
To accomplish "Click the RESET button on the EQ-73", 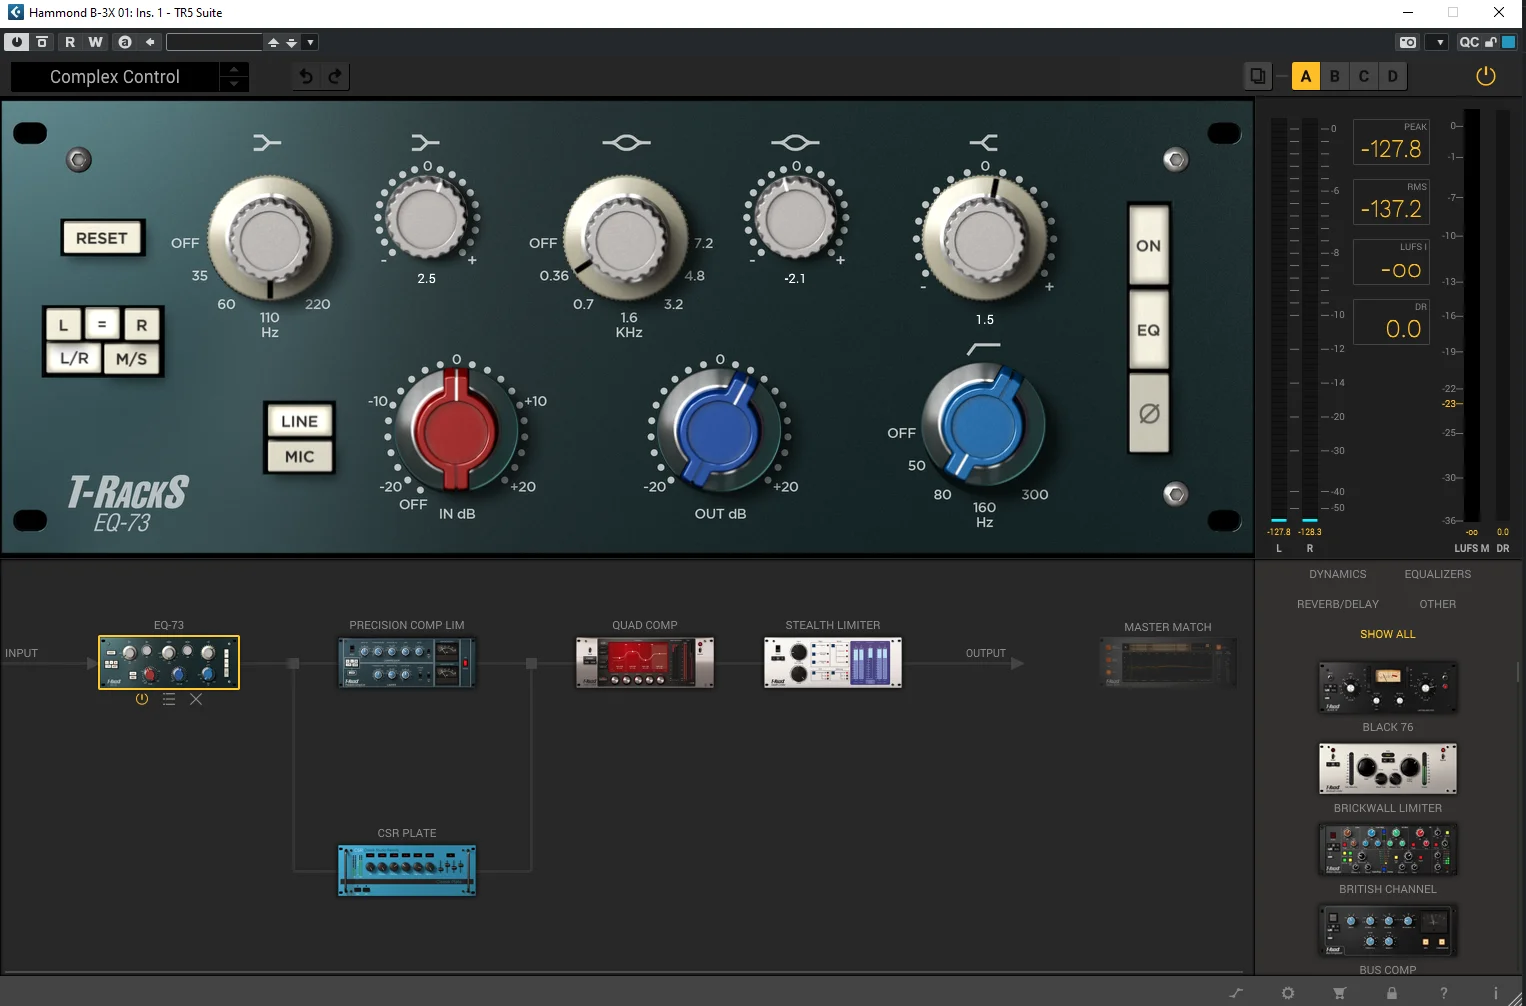I will (x=102, y=238).
